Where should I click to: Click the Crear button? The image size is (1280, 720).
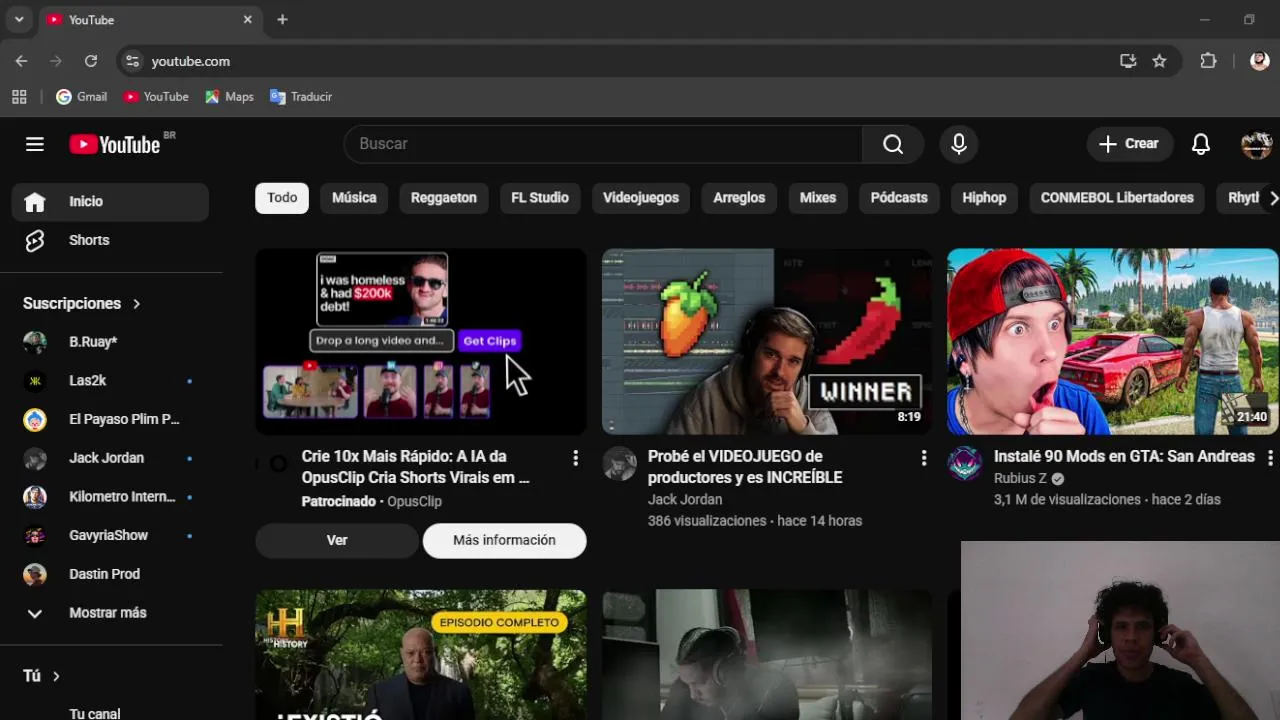pos(1129,144)
